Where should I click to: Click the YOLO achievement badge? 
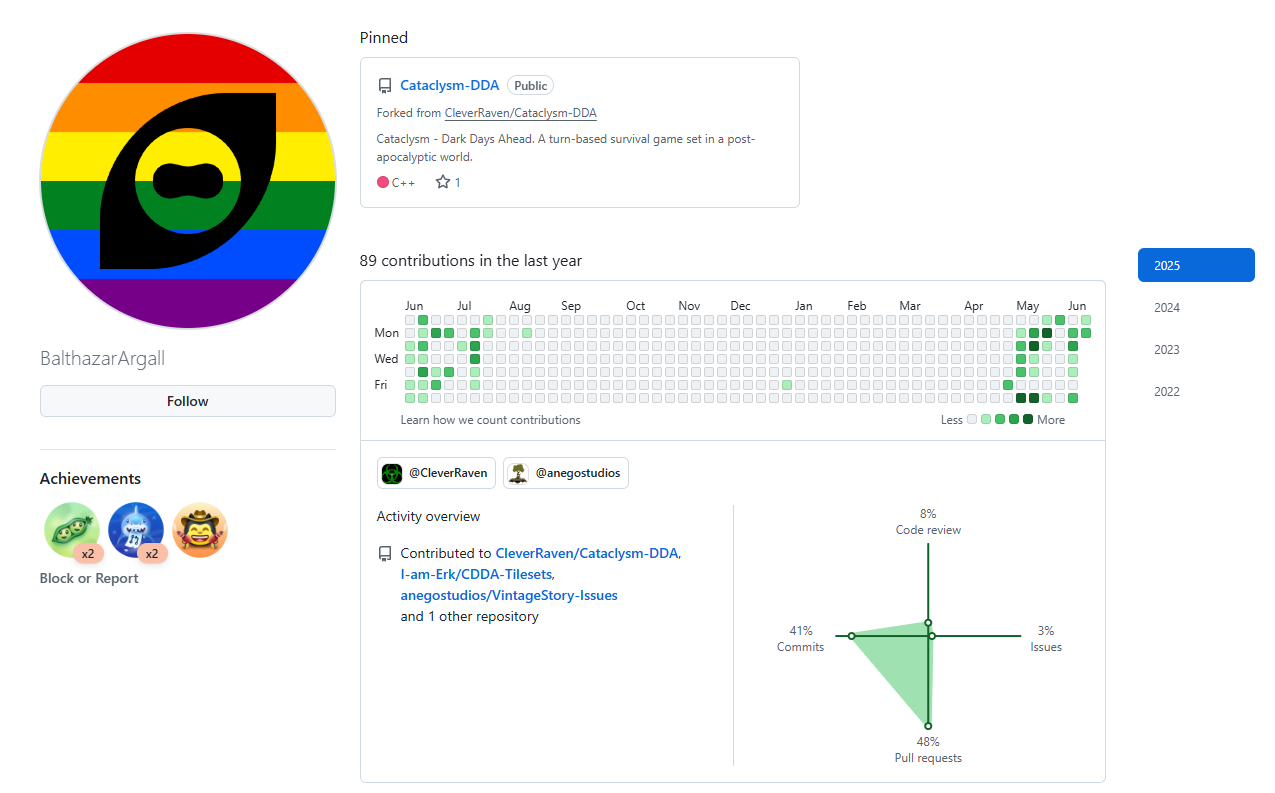tap(200, 530)
